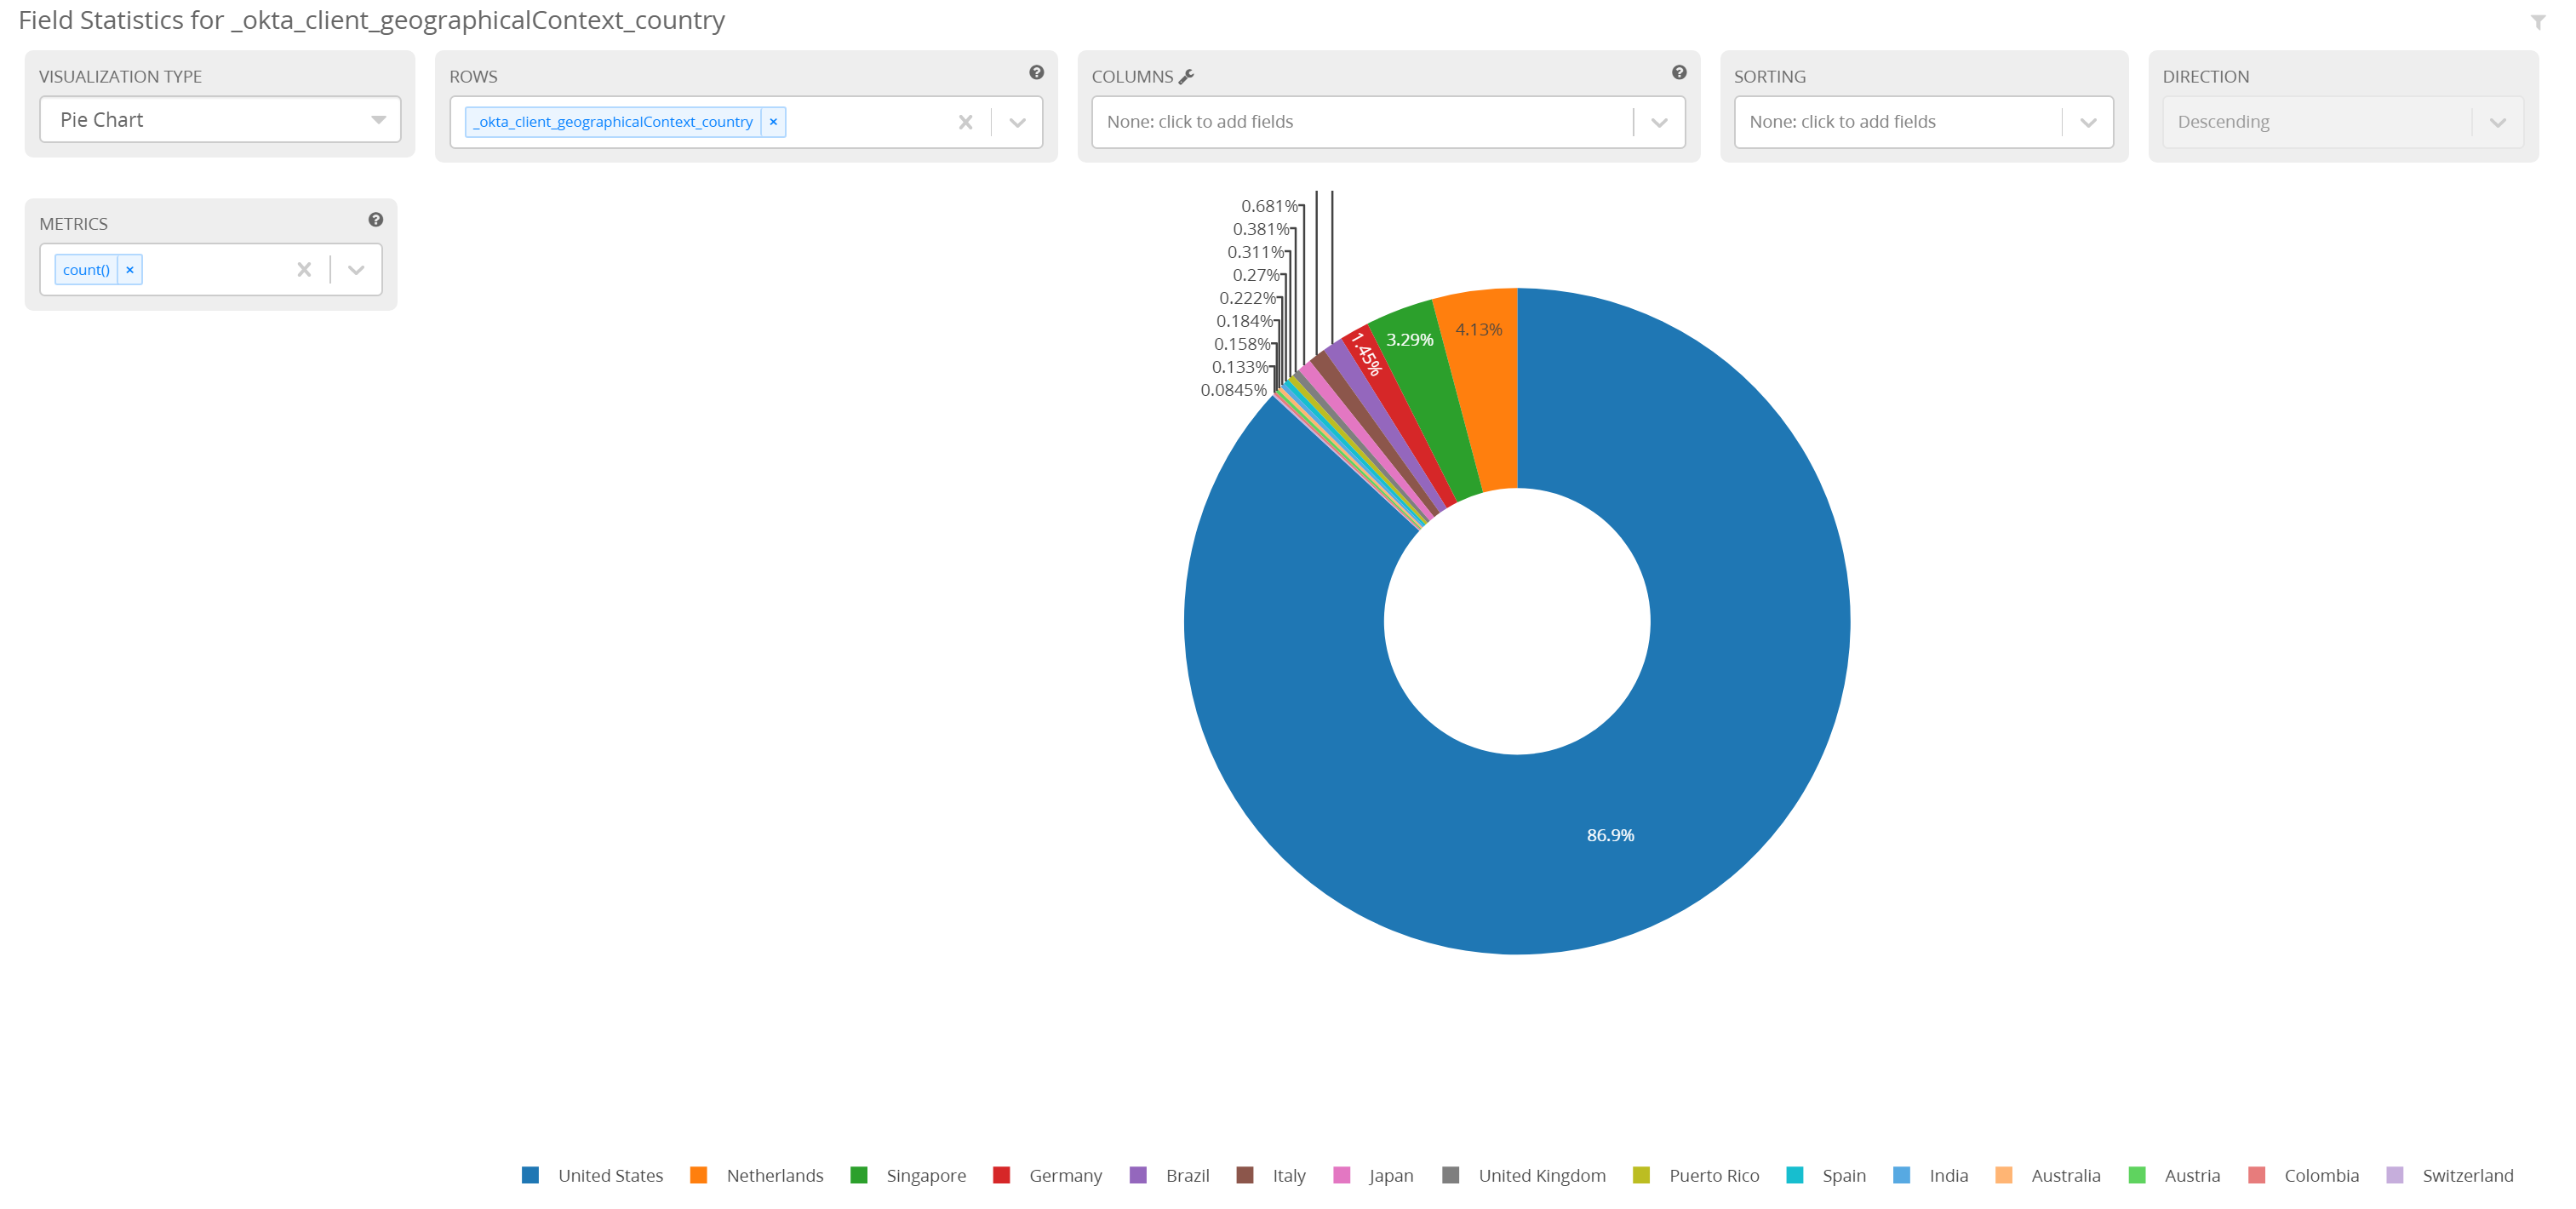
Task: Open the Columns help question icon
Action: 1678,72
